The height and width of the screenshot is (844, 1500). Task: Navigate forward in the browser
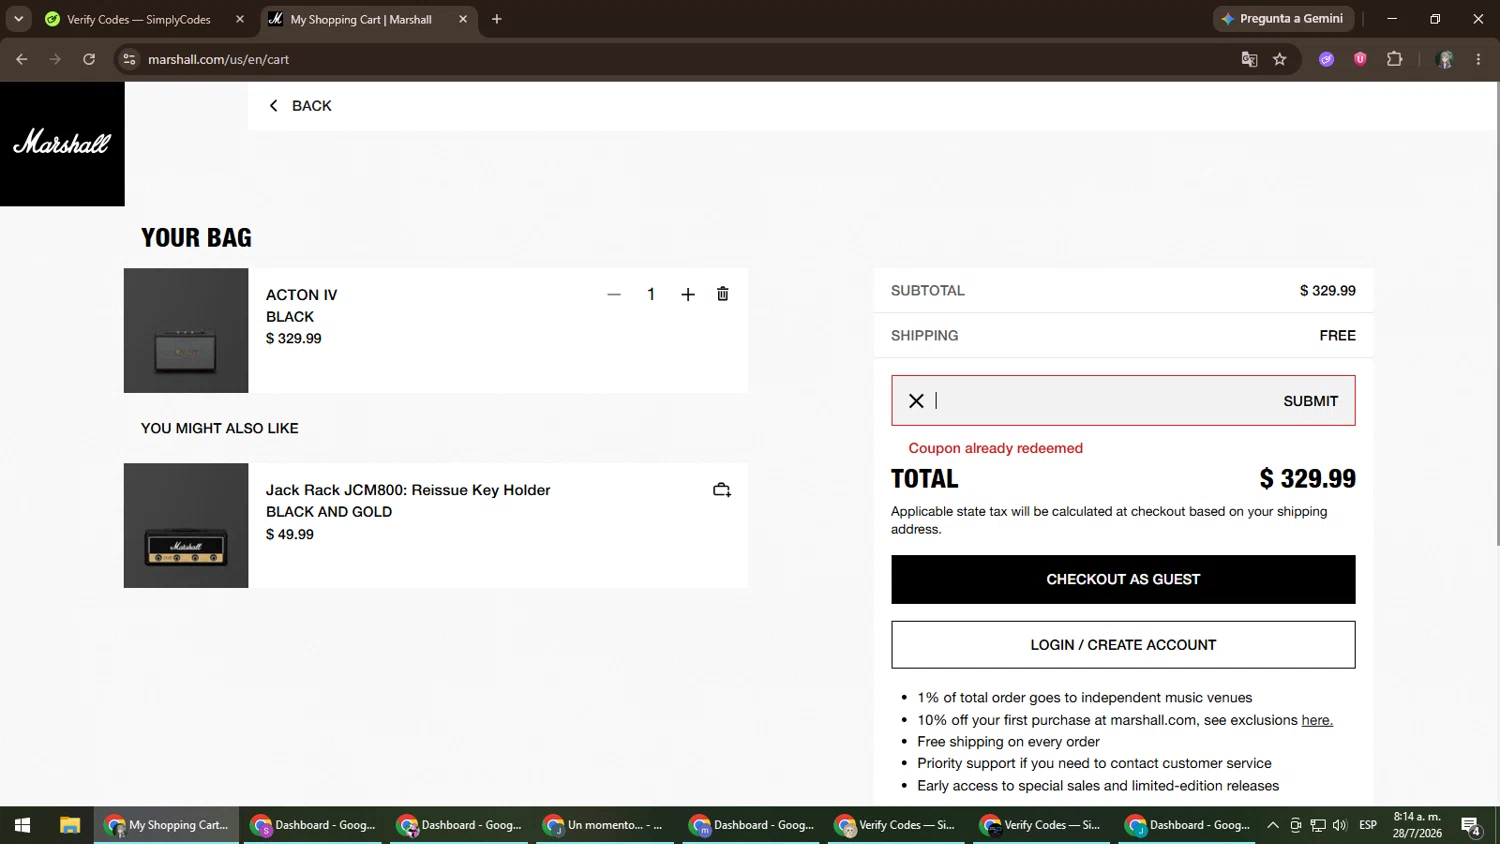click(x=55, y=59)
